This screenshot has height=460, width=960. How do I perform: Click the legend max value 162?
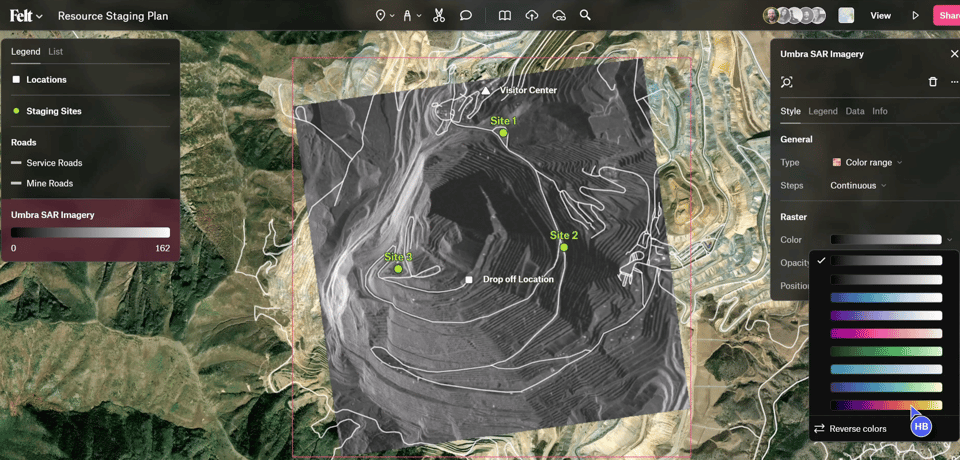[x=163, y=249]
